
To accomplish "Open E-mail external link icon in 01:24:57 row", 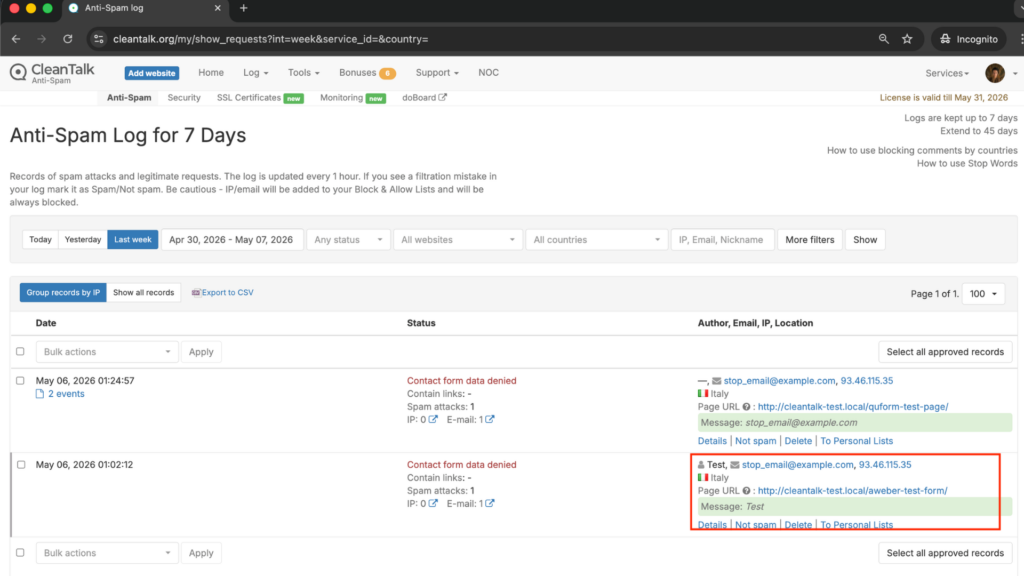I will (490, 419).
